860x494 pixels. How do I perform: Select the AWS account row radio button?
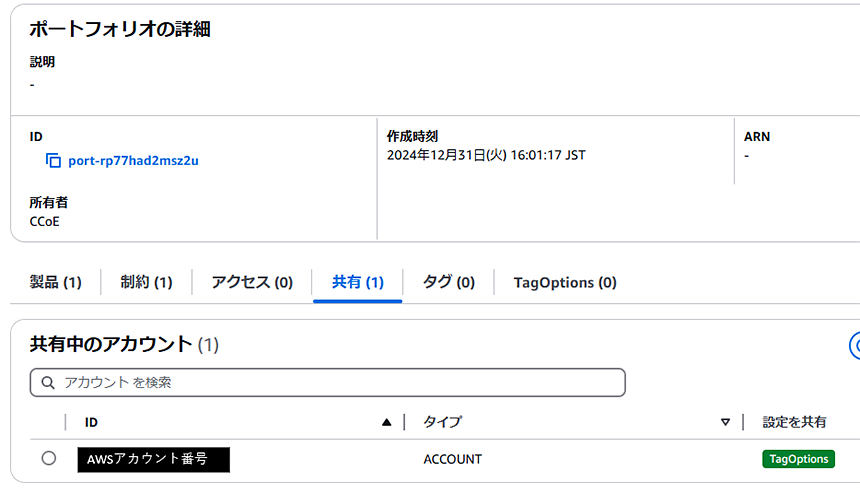point(49,458)
